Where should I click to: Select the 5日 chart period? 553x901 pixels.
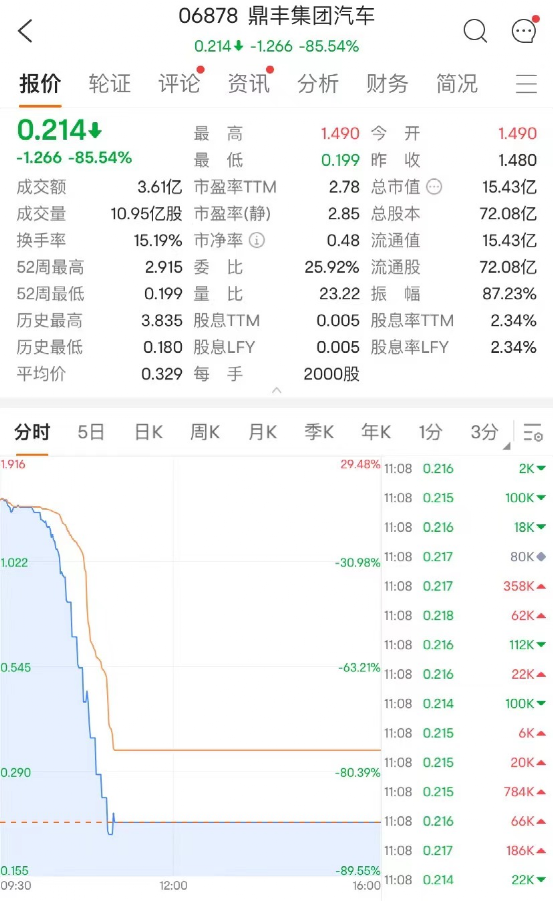click(x=91, y=432)
